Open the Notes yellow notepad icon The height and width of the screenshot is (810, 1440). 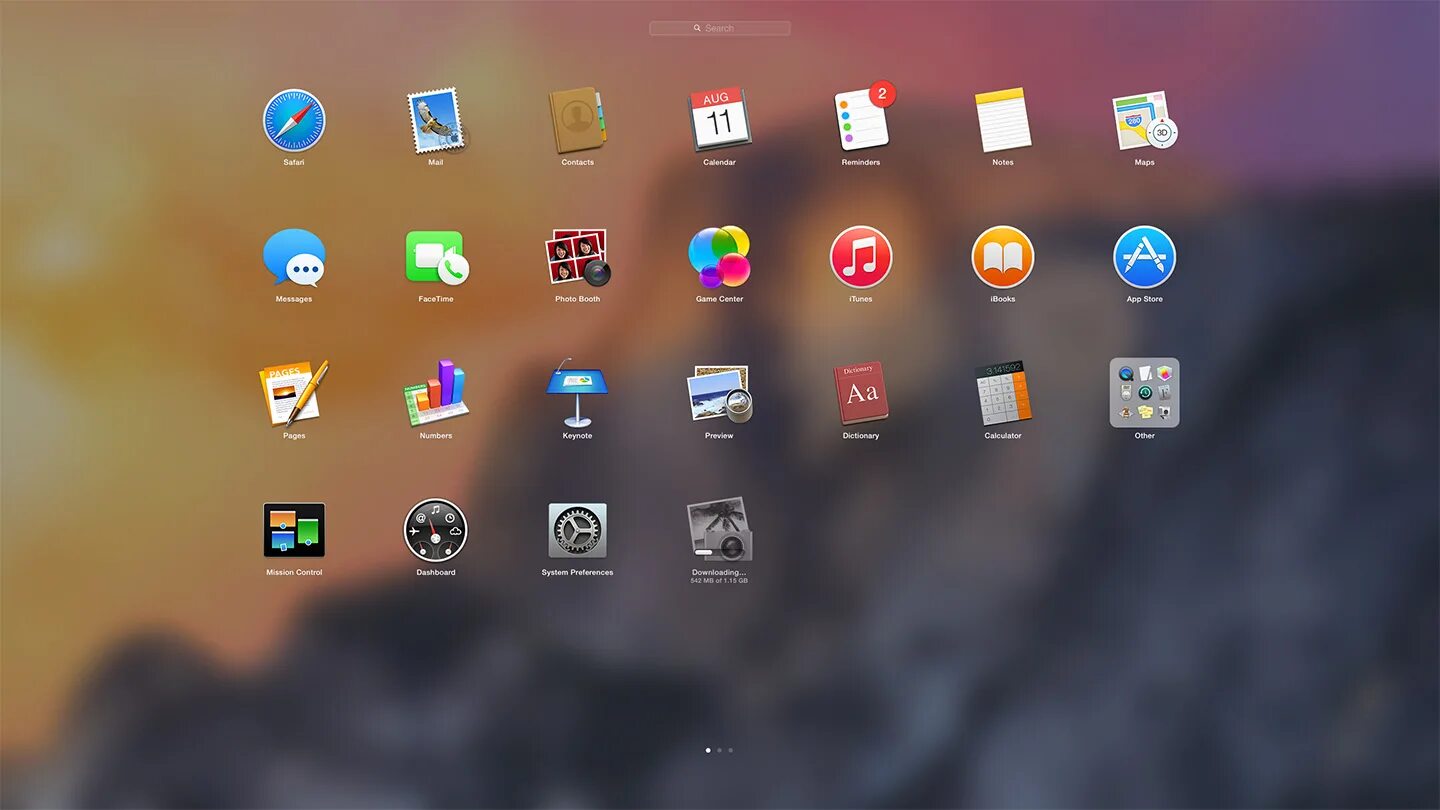[1003, 120]
